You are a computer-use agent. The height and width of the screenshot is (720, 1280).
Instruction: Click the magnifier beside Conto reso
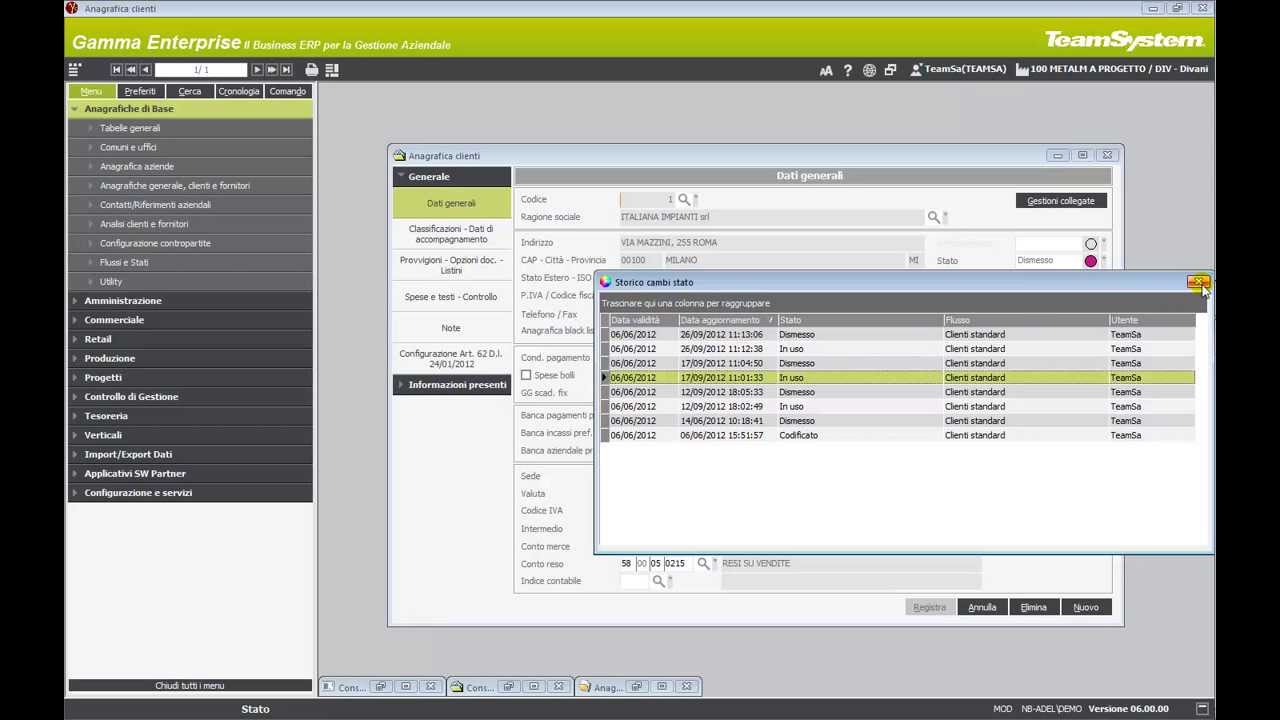coord(703,564)
